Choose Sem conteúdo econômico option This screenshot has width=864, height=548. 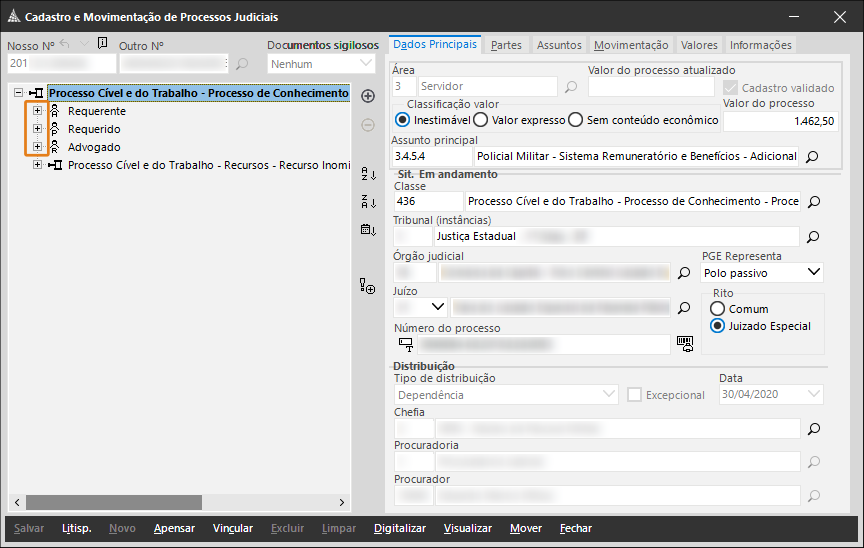coord(575,120)
